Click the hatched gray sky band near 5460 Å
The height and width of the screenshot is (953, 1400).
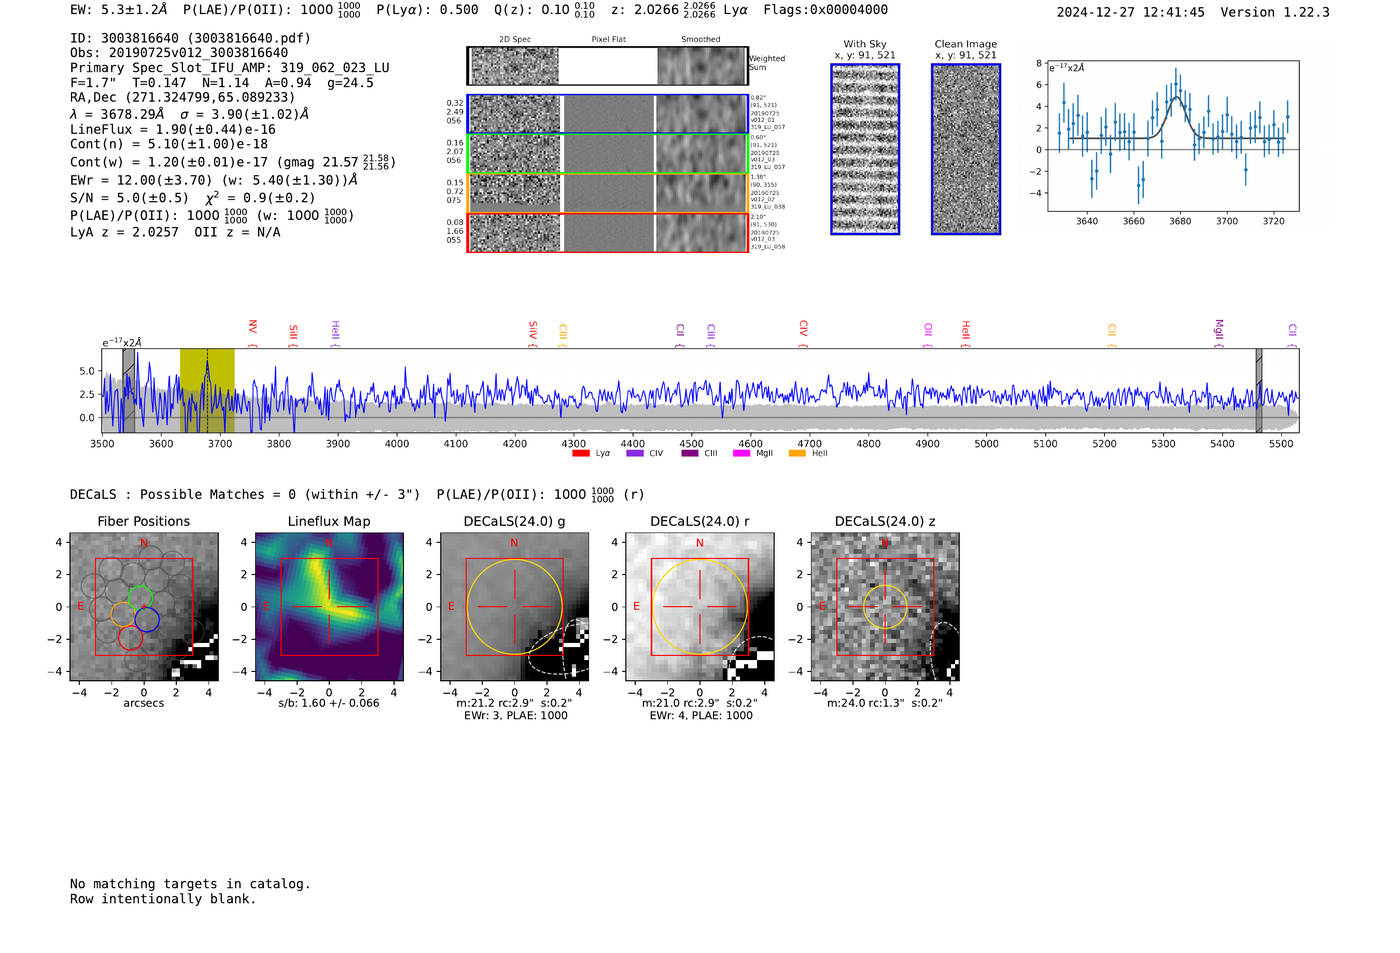[x=1259, y=391]
